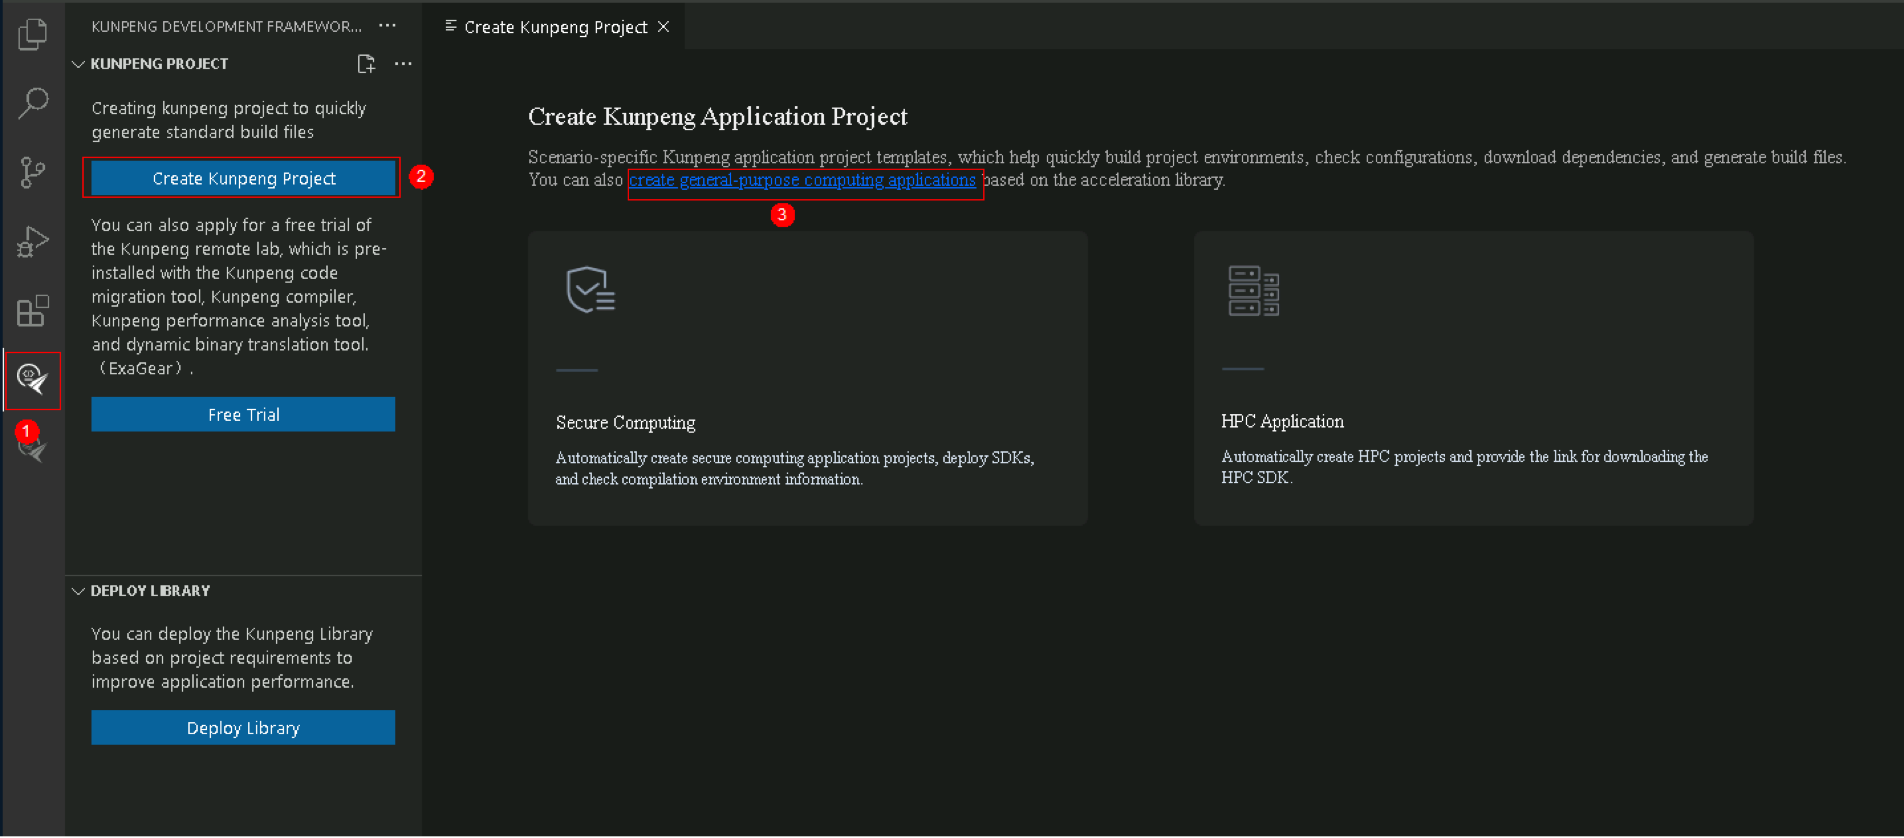This screenshot has width=1904, height=838.
Task: Close the Create Kunpeng Project tab
Action: (663, 27)
